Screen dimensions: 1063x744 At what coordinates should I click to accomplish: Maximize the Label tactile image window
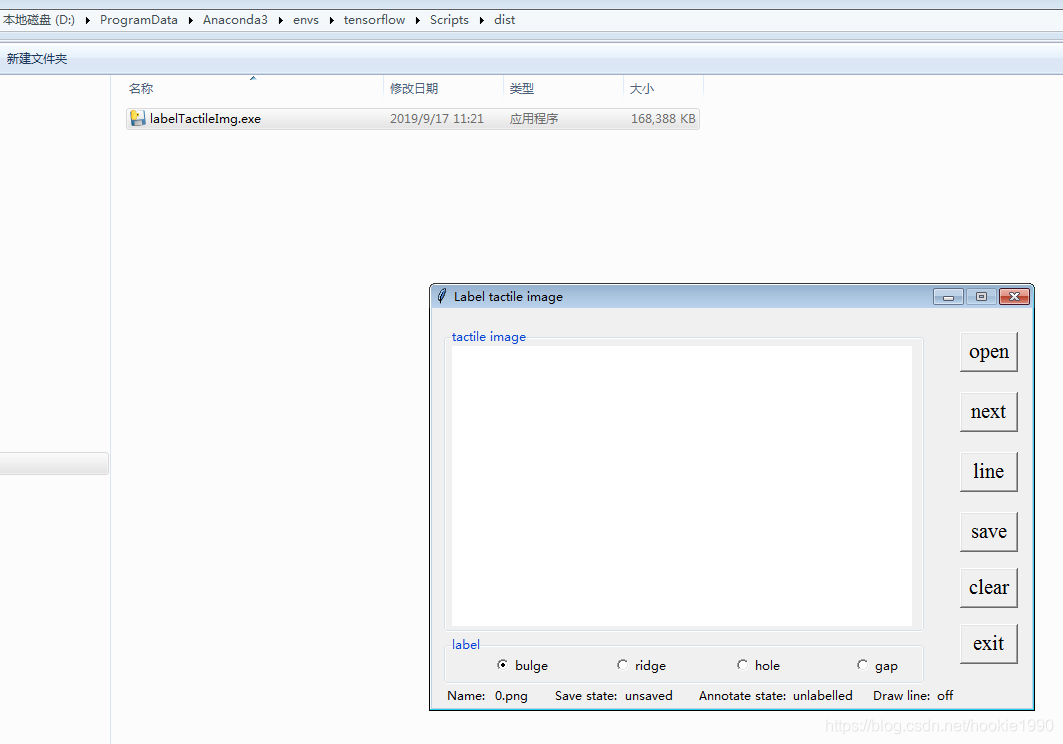[x=981, y=296]
